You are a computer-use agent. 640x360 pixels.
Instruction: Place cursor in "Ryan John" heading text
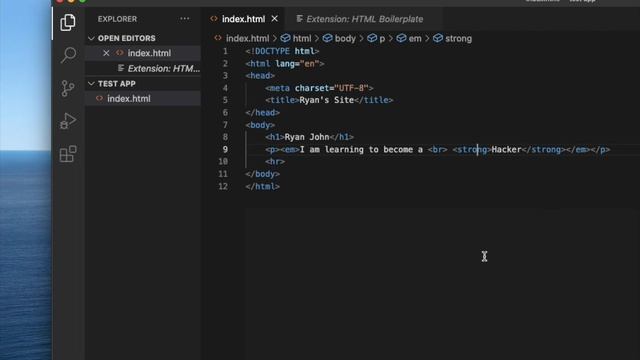(307, 137)
